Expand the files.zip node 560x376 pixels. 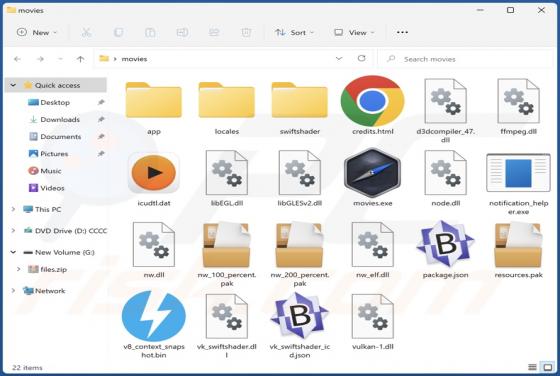click(18, 269)
